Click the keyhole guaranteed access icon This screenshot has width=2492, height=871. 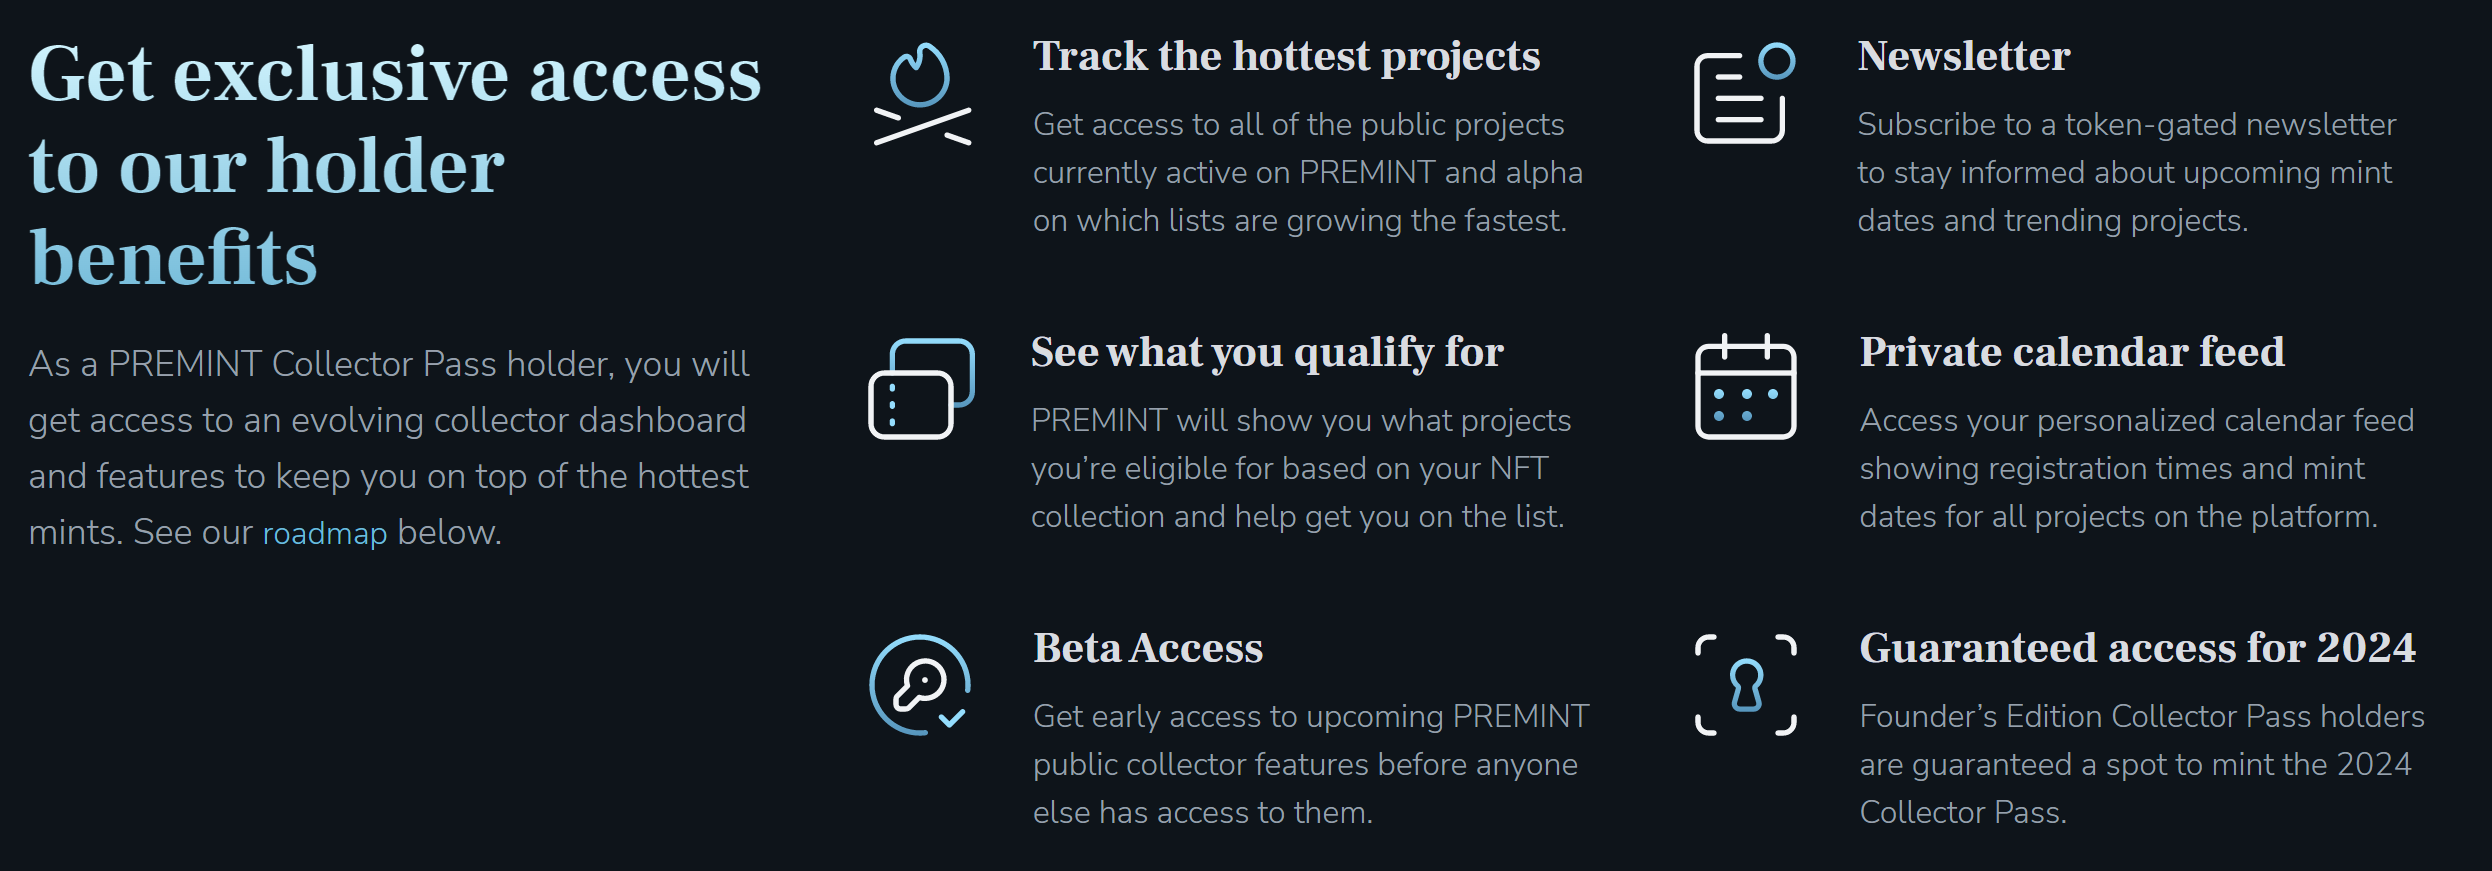click(1746, 685)
